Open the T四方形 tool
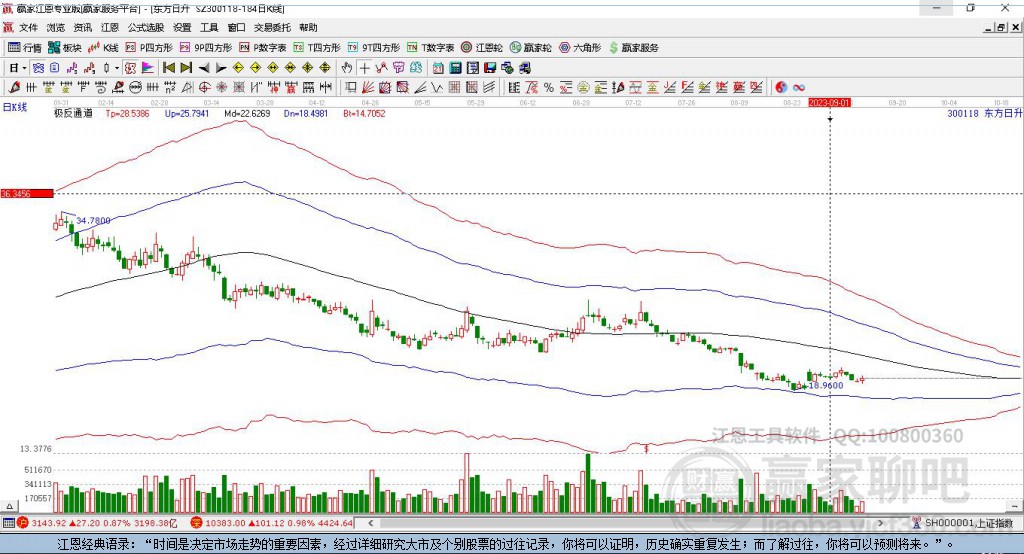The width and height of the screenshot is (1024, 554). coord(317,48)
